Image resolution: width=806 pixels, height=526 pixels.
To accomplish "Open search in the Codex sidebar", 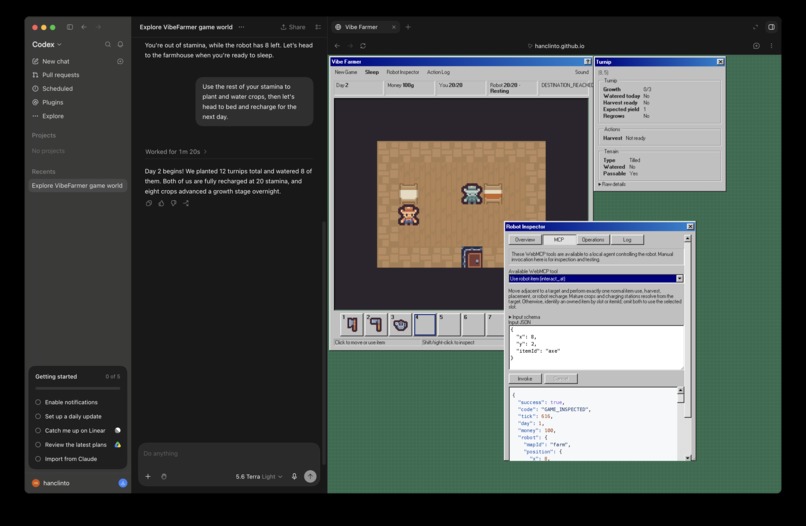I will 108,45.
